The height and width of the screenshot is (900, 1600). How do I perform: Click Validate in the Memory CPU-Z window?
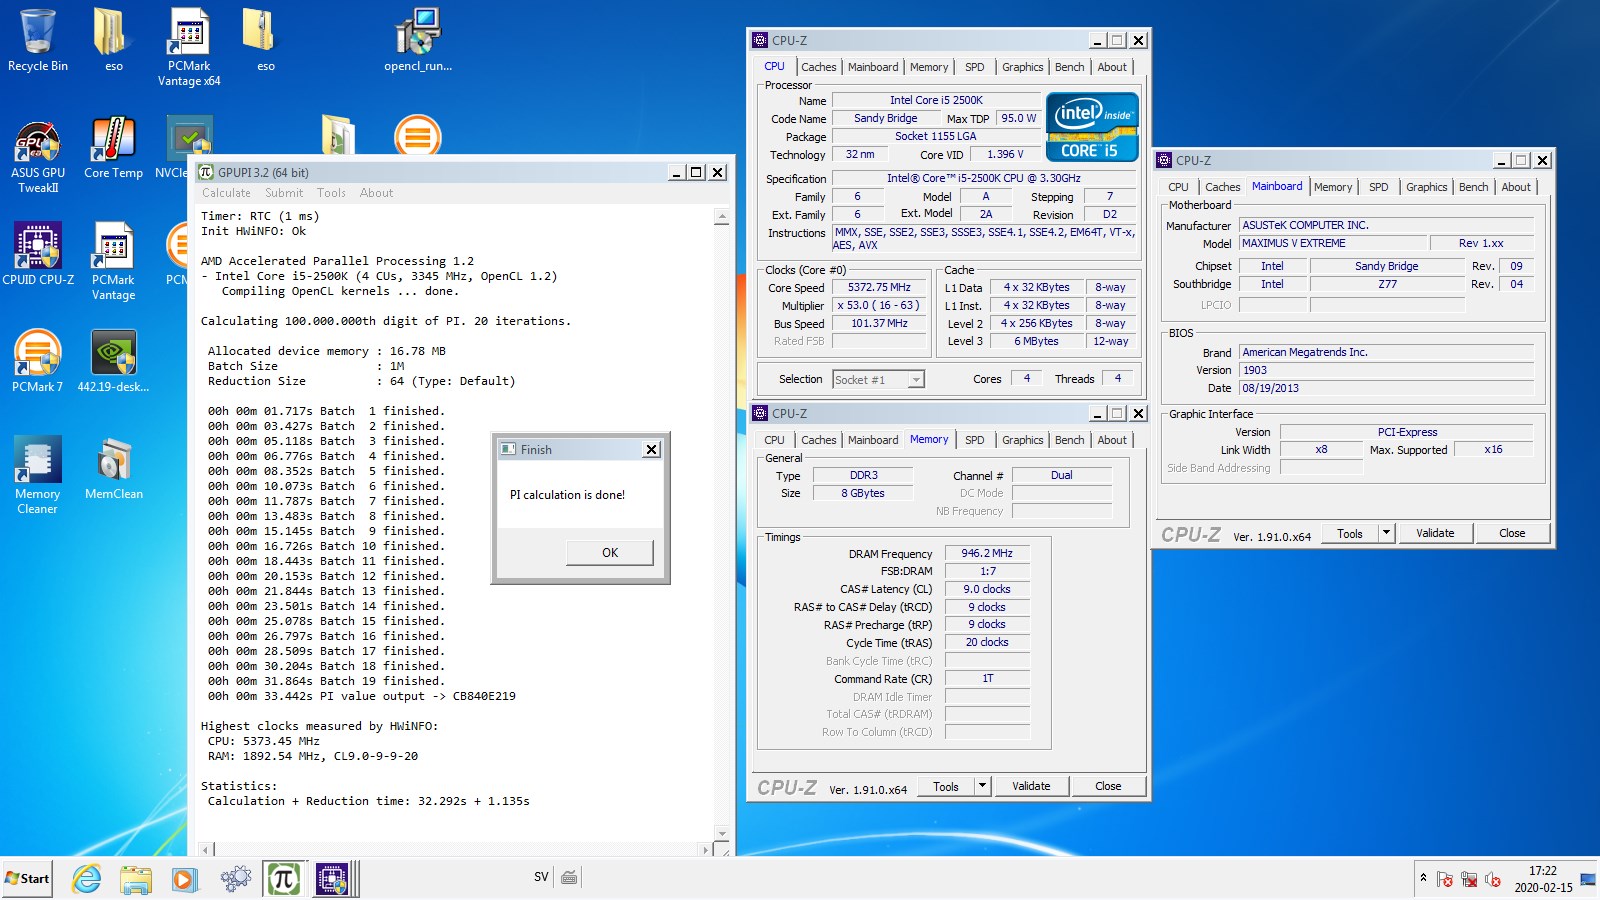coord(1031,786)
